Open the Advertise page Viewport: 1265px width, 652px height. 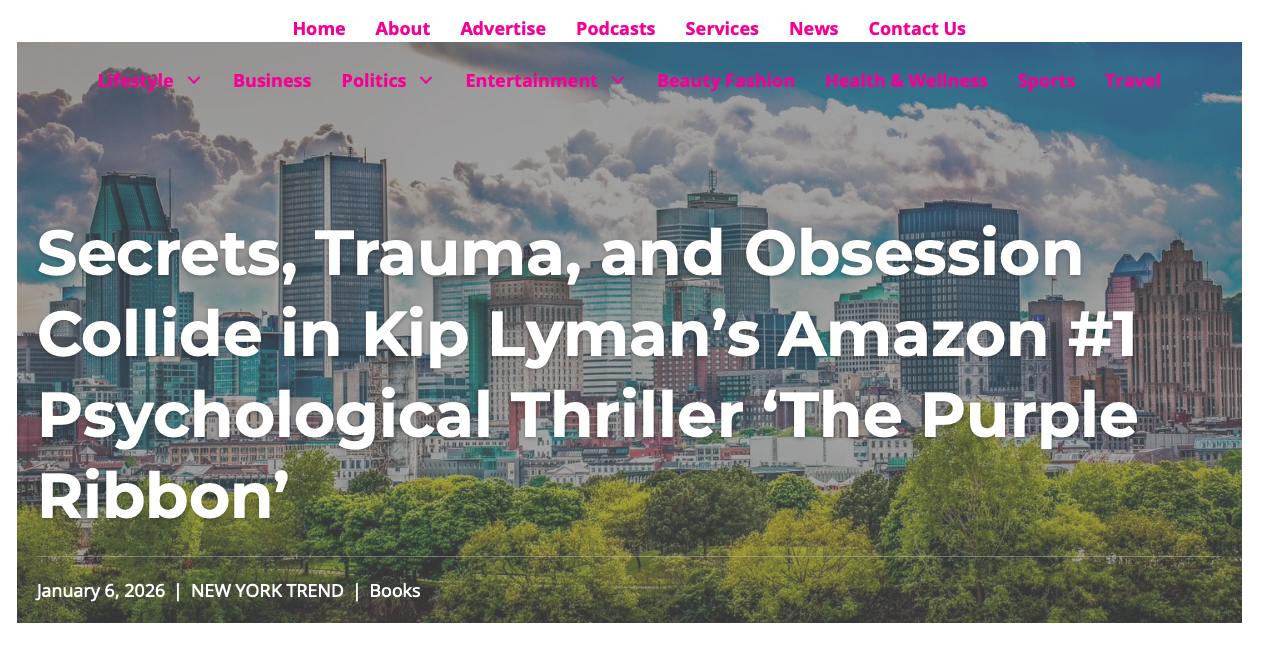(x=503, y=28)
